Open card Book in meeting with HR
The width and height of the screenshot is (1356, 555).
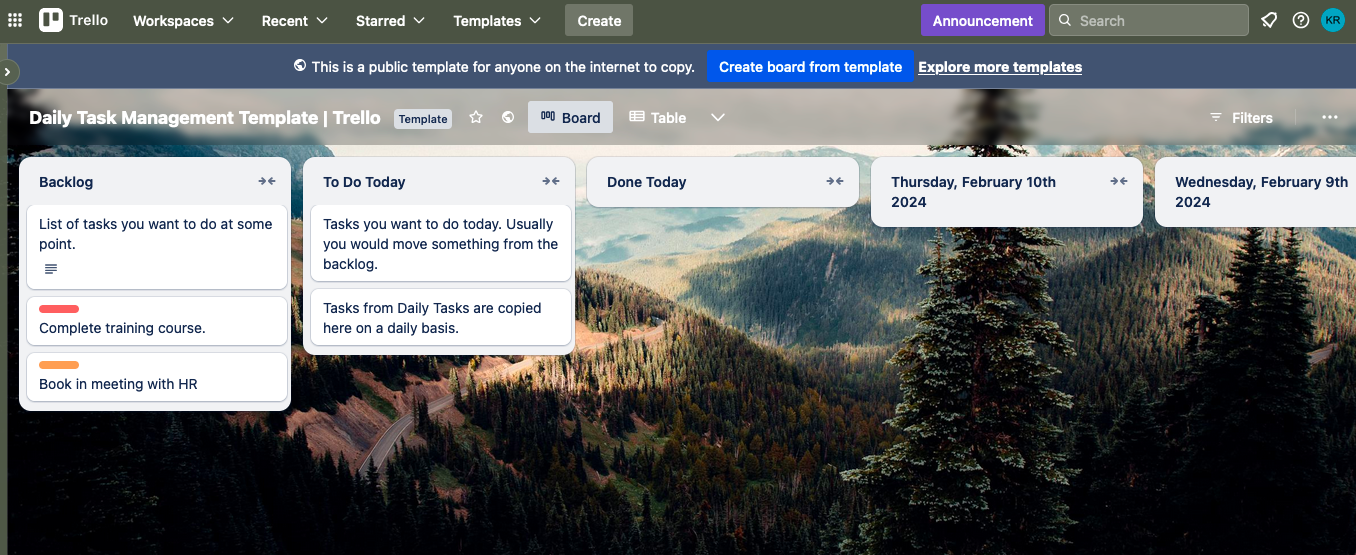[157, 377]
